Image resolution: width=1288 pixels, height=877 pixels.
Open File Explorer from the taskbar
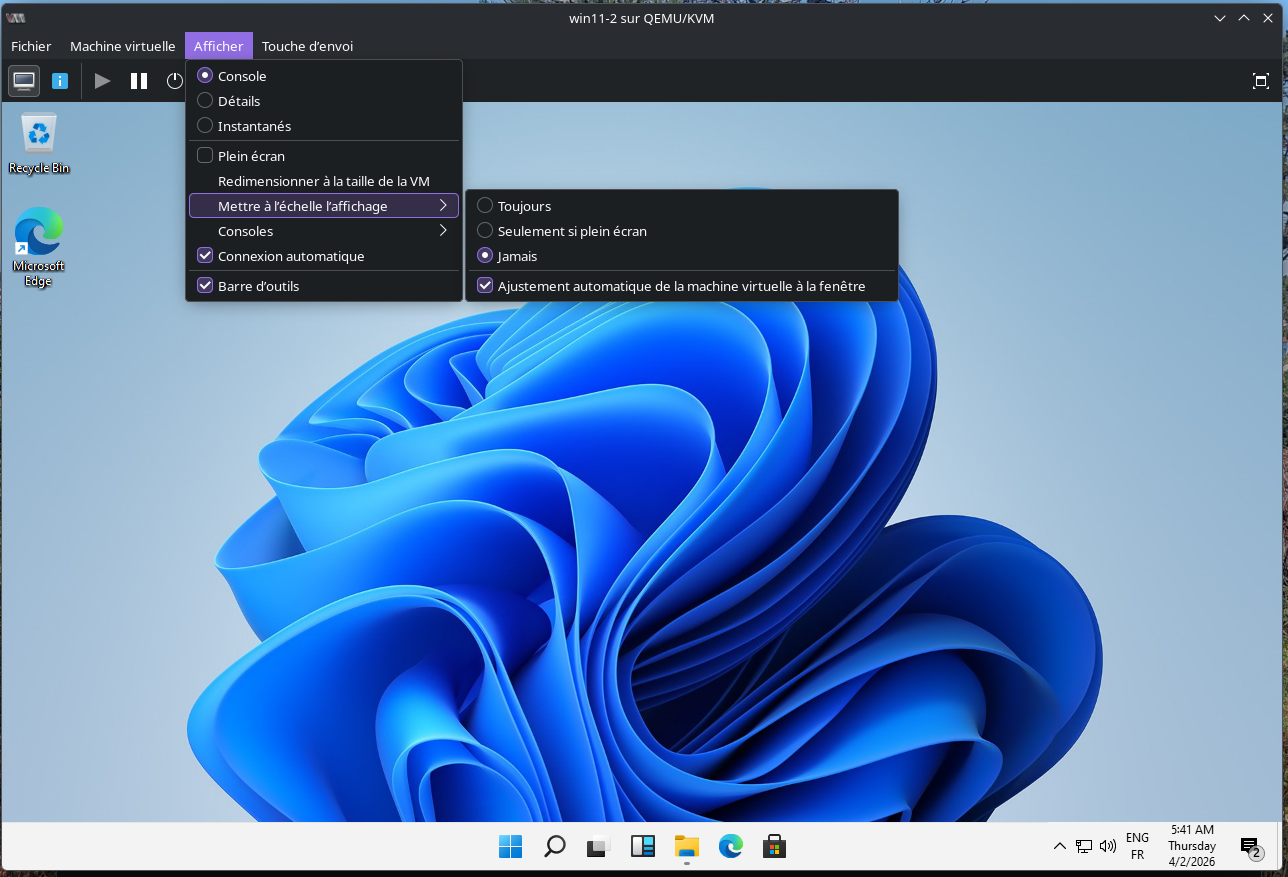(686, 846)
